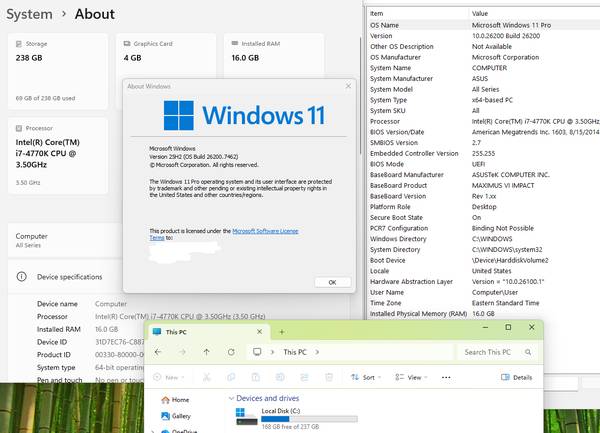Expand the New item dropdown
Viewport: 600px width, 433px height.
coord(170,378)
